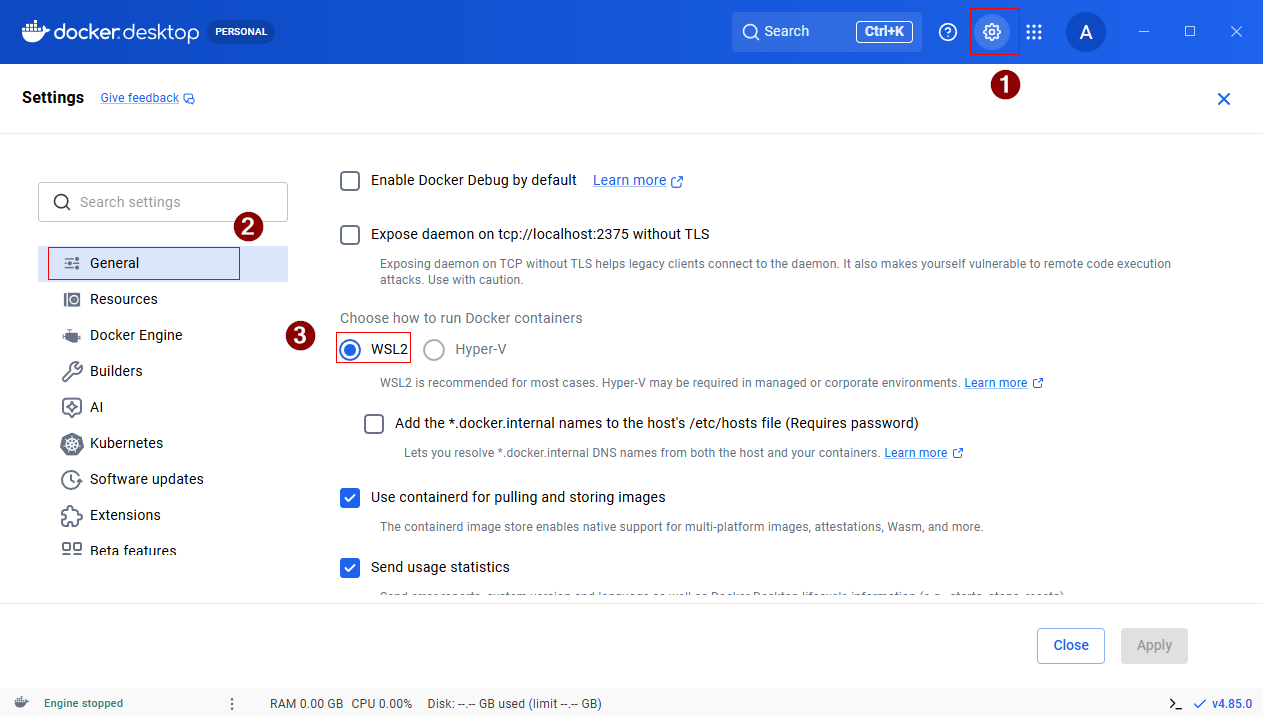Viewport: 1263px width, 717px height.
Task: Open the settings gear icon
Action: point(991,32)
